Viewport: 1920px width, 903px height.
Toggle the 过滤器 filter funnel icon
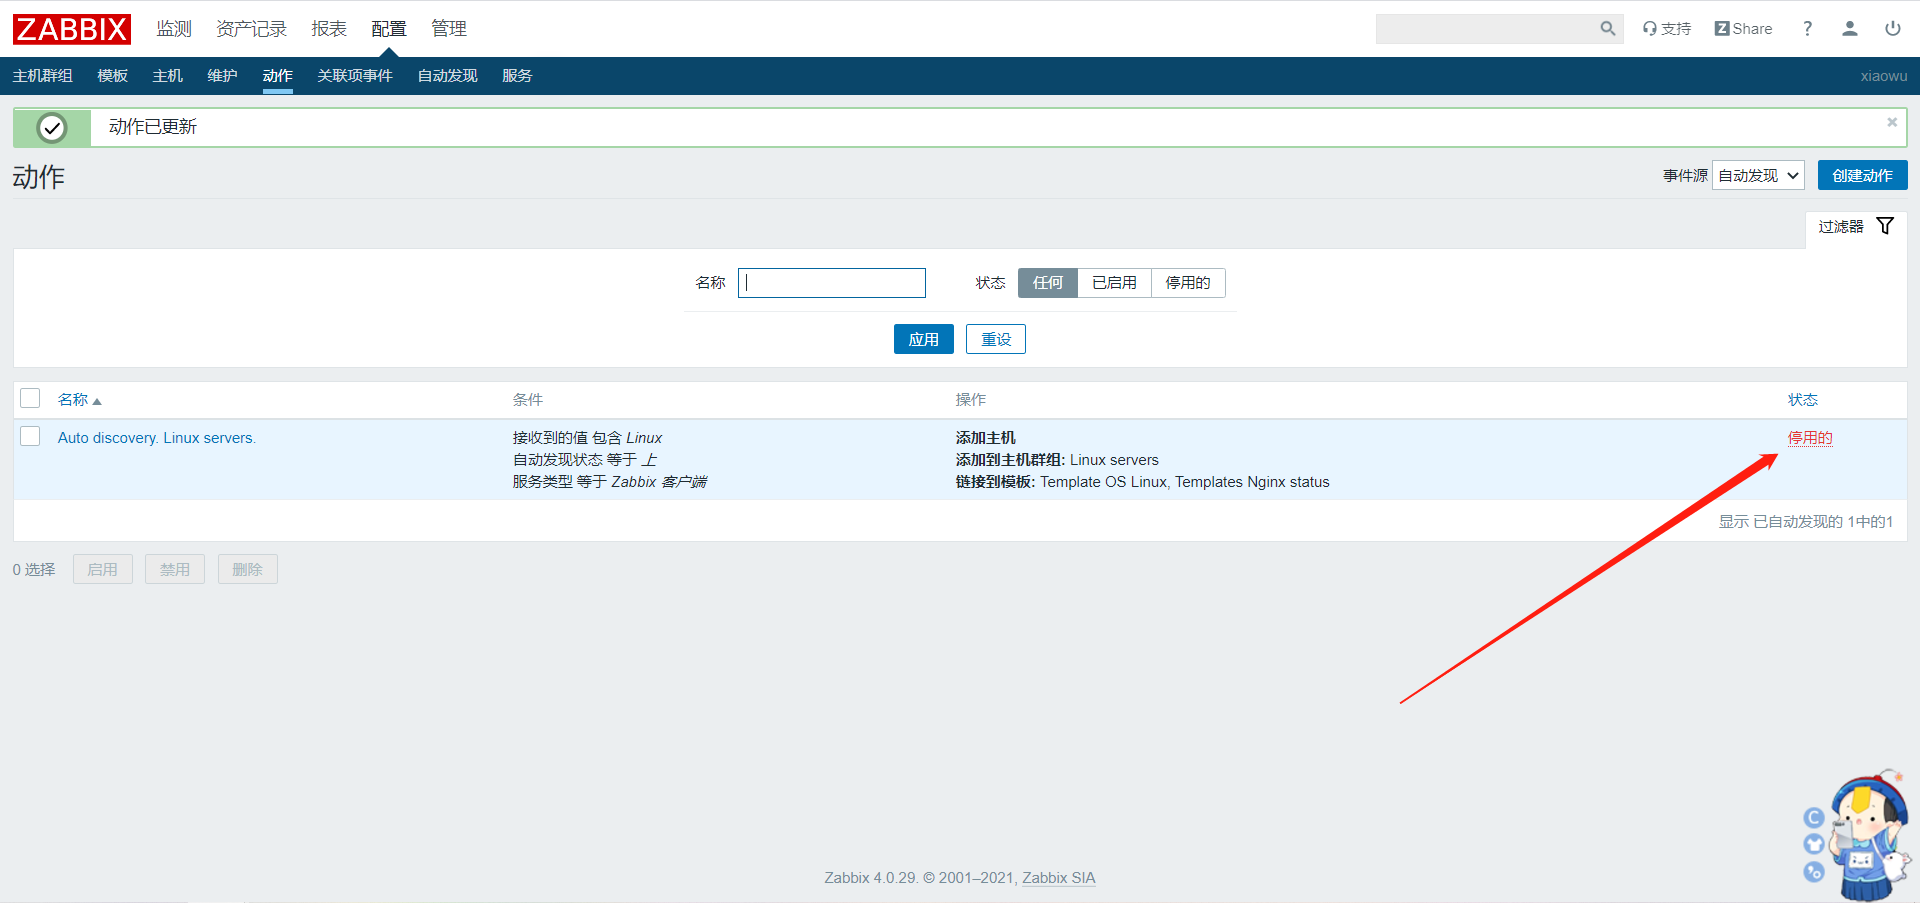[1885, 226]
